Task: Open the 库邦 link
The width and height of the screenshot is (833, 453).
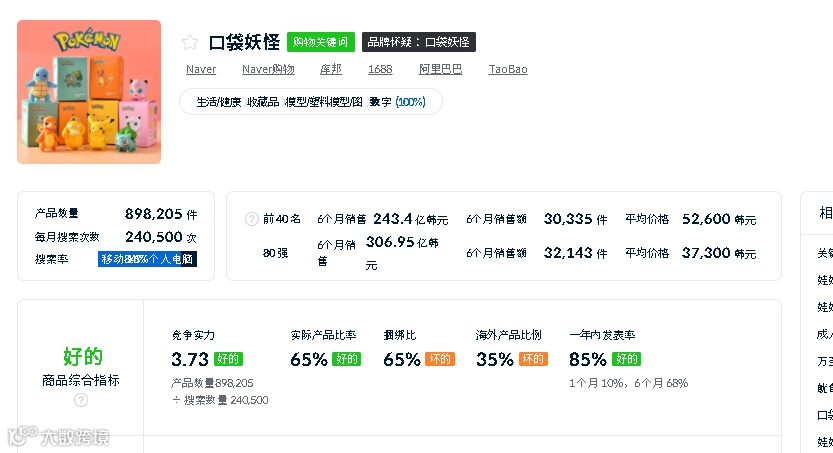Action: pyautogui.click(x=331, y=69)
